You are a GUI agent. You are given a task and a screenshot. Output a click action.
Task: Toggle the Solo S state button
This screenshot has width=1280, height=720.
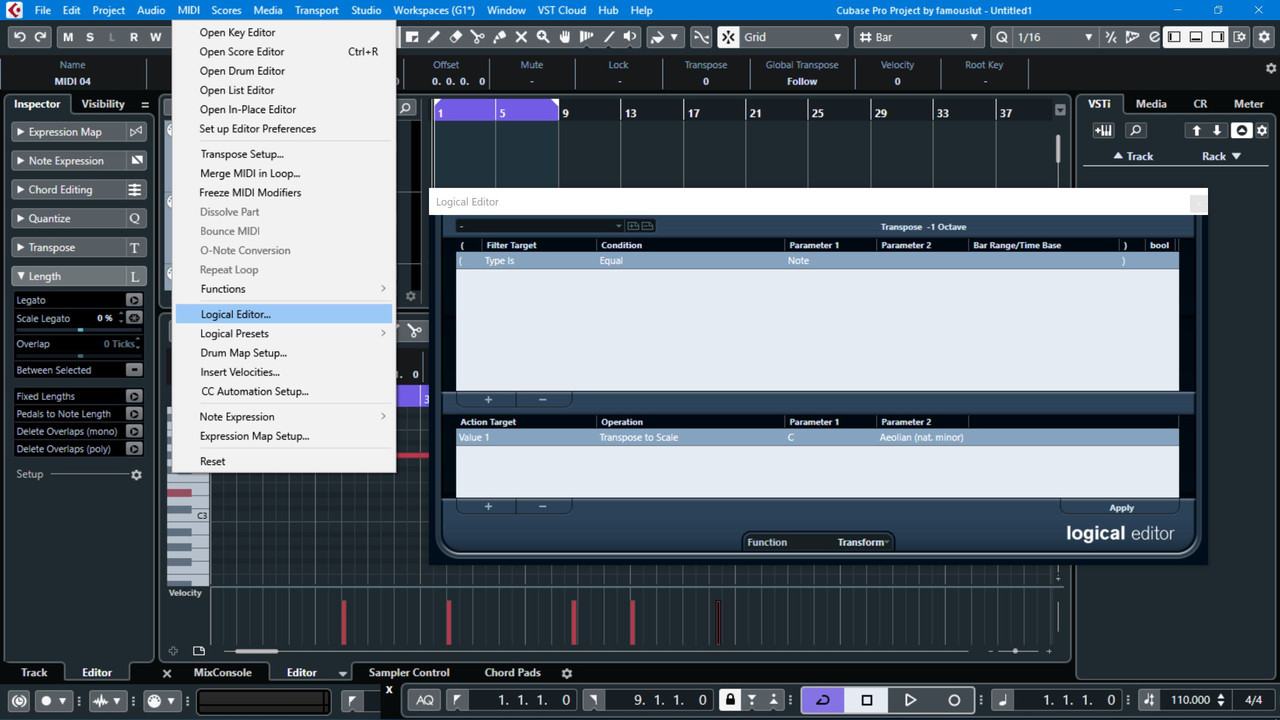(x=90, y=37)
